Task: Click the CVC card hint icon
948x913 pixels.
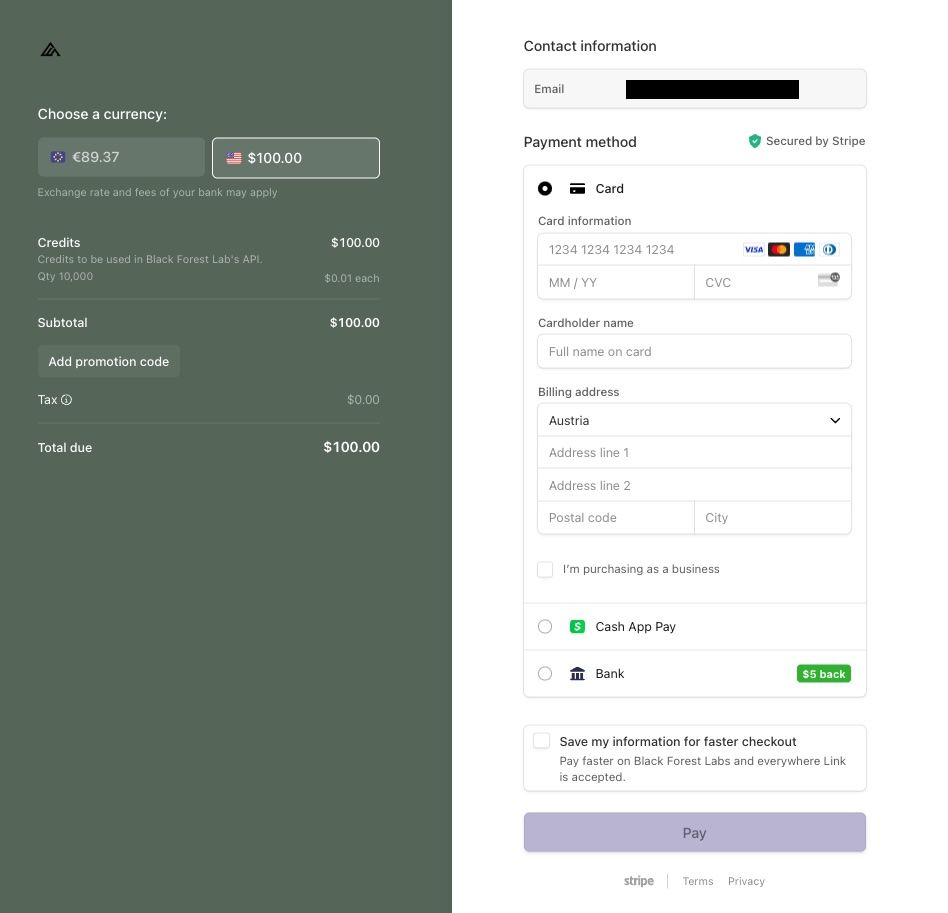Action: point(829,279)
